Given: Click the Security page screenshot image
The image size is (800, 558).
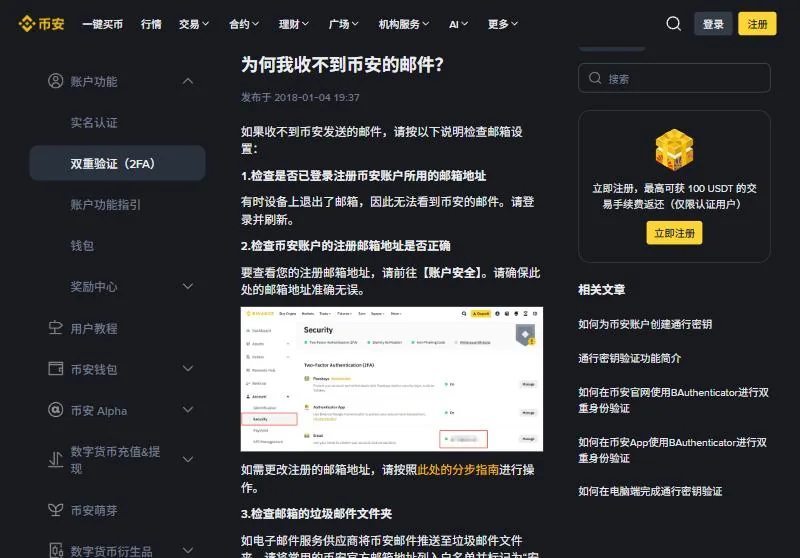Looking at the screenshot, I should click(x=391, y=379).
